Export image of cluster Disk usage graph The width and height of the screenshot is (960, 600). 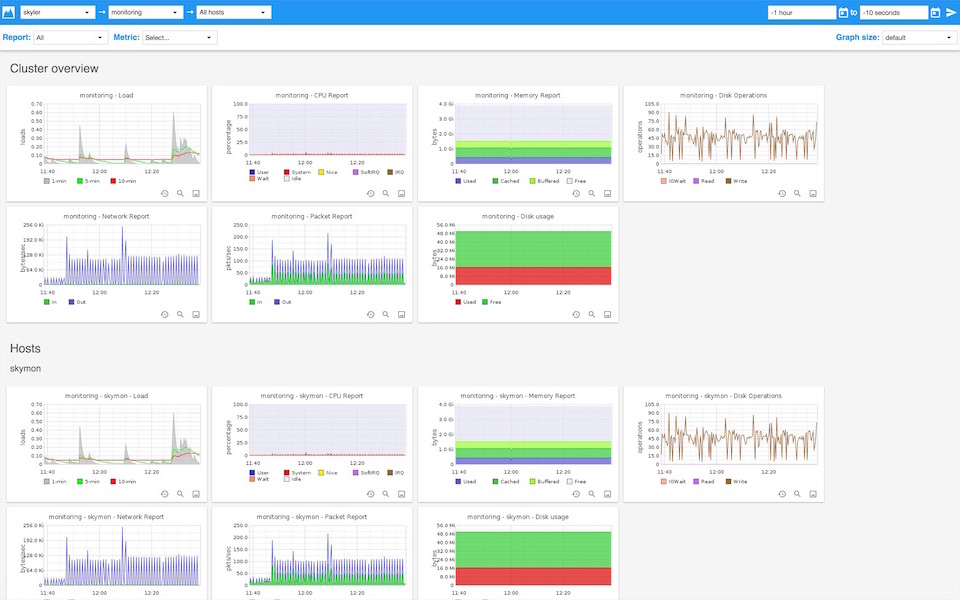(x=607, y=315)
